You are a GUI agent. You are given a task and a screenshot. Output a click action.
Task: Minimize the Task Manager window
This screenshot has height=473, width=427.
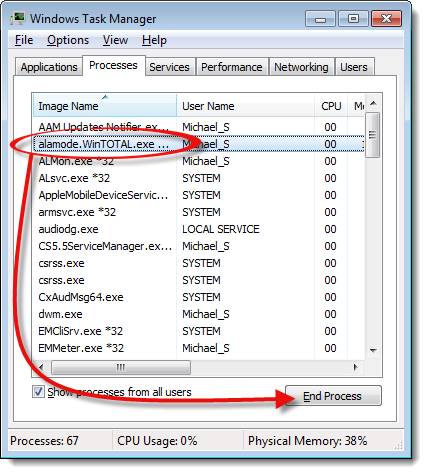[320, 19]
